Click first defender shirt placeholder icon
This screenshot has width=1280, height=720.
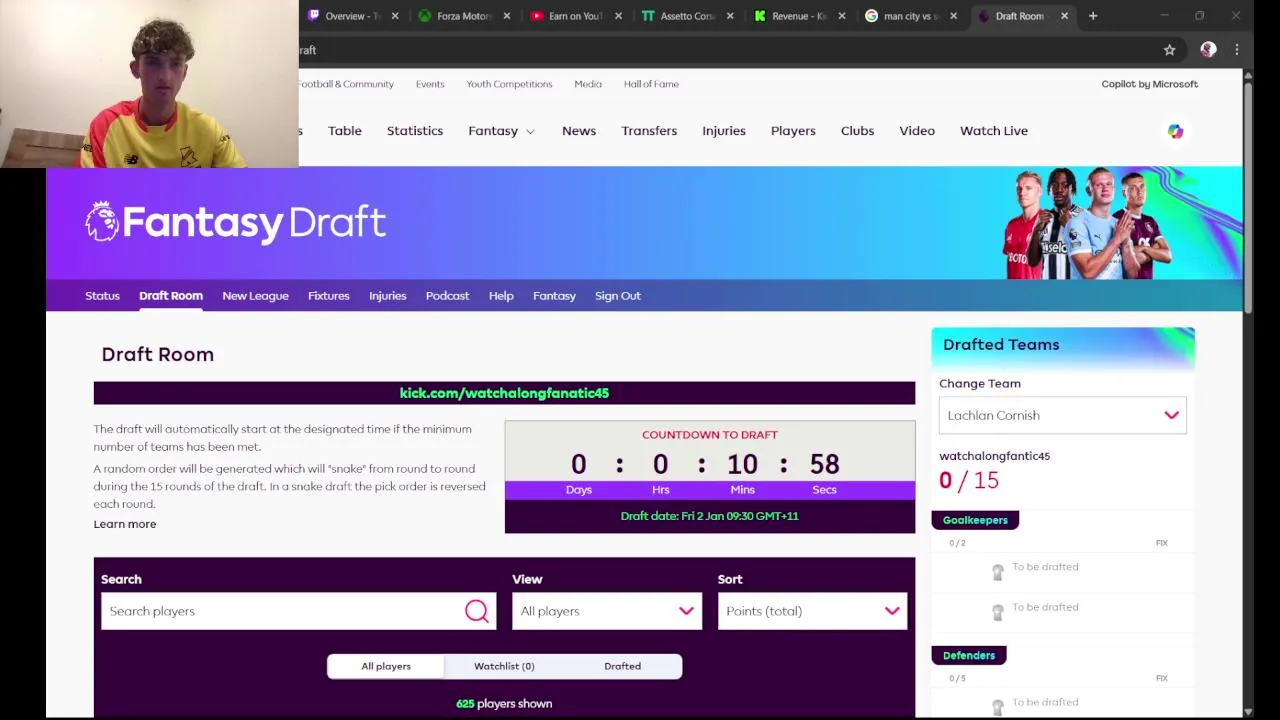997,706
